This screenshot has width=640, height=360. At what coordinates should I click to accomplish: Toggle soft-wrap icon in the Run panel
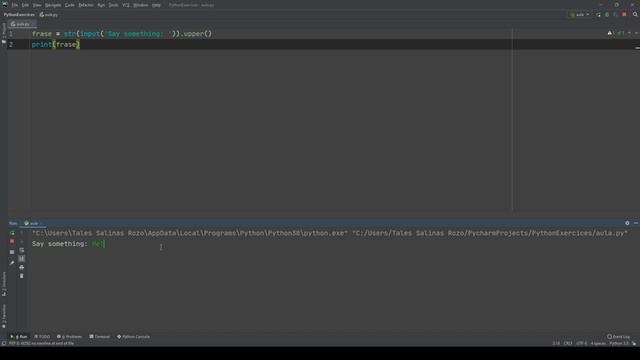coord(22,250)
